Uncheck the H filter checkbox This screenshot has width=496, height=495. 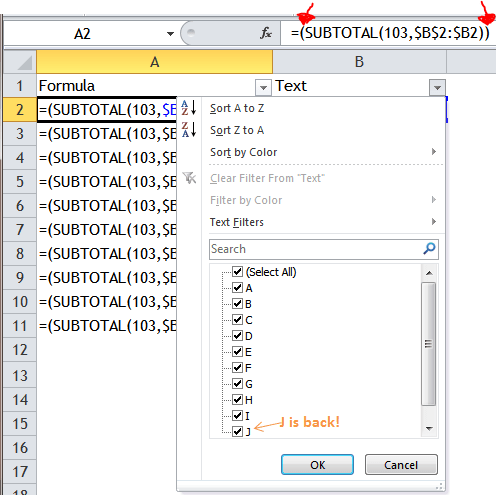pyautogui.click(x=237, y=400)
